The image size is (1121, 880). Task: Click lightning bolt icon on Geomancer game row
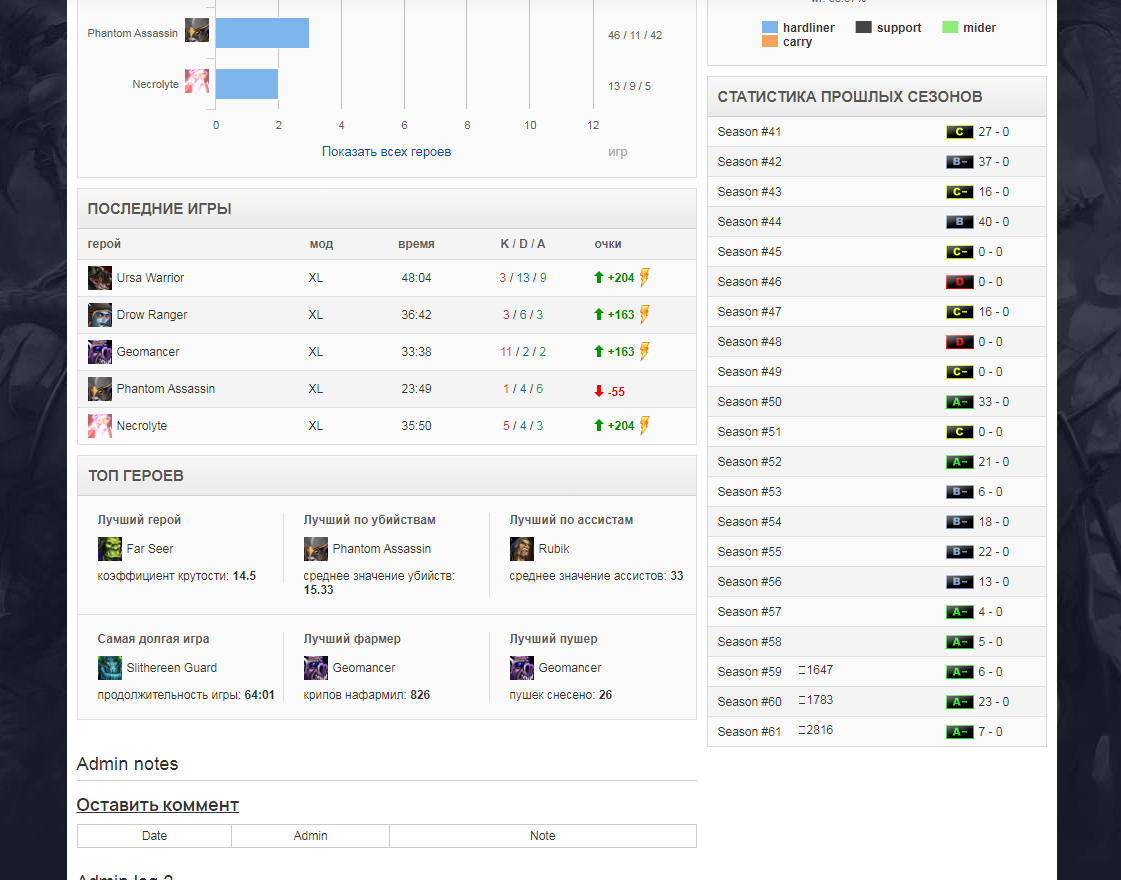tap(645, 352)
